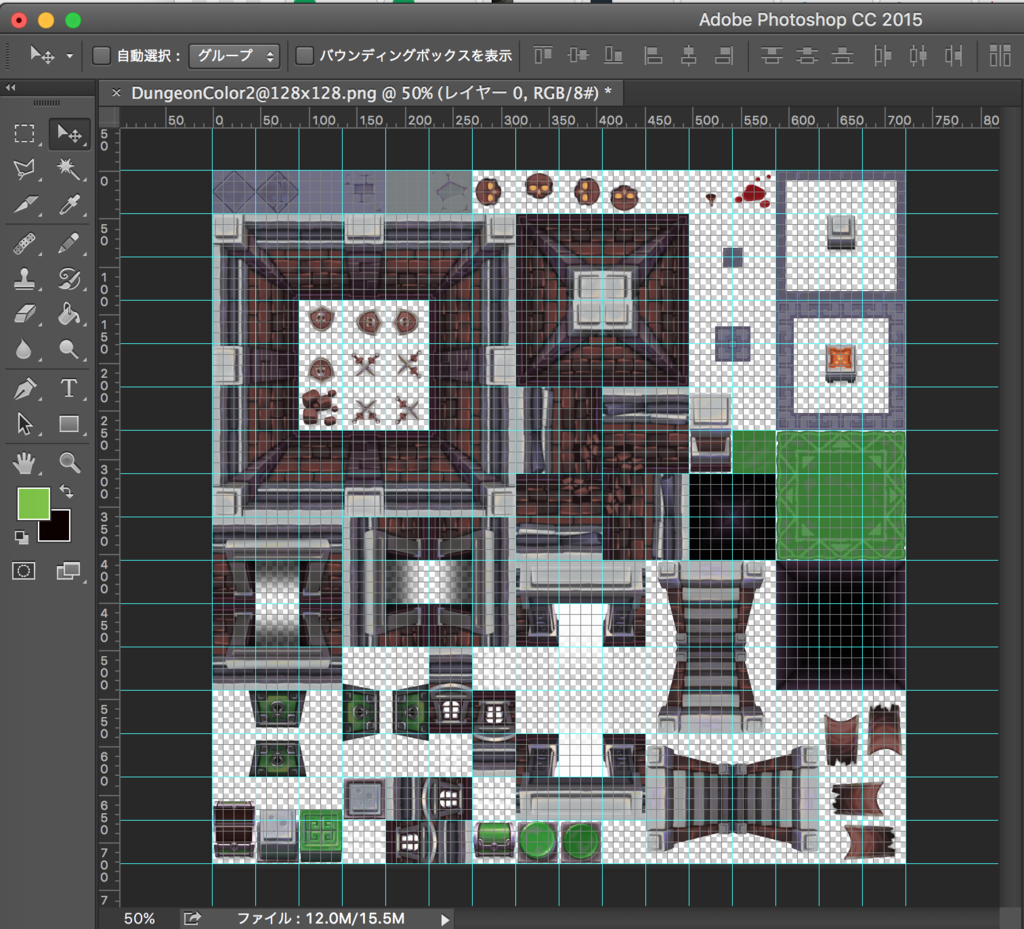Screen dimensions: 1024x929
Task: Click the ruler origin corner box
Action: 109,118
